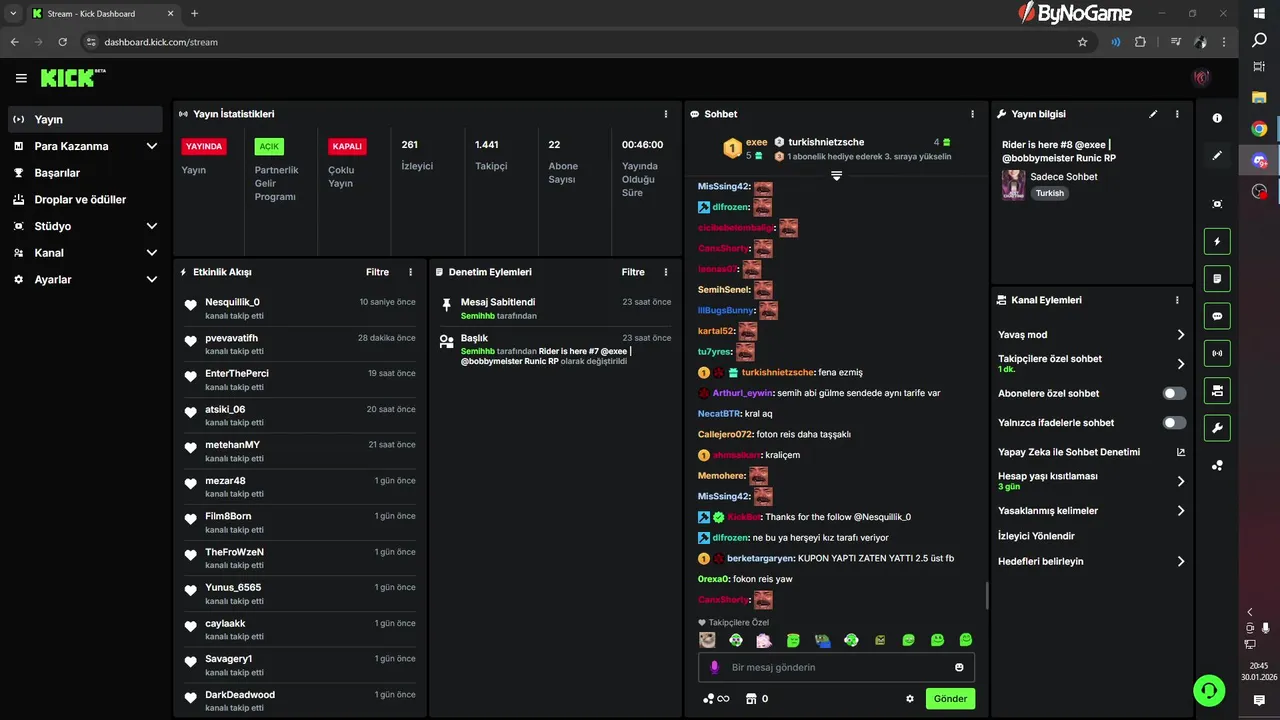The image size is (1280, 720).
Task: Click the points icon with infinity symbol
Action: point(716,699)
